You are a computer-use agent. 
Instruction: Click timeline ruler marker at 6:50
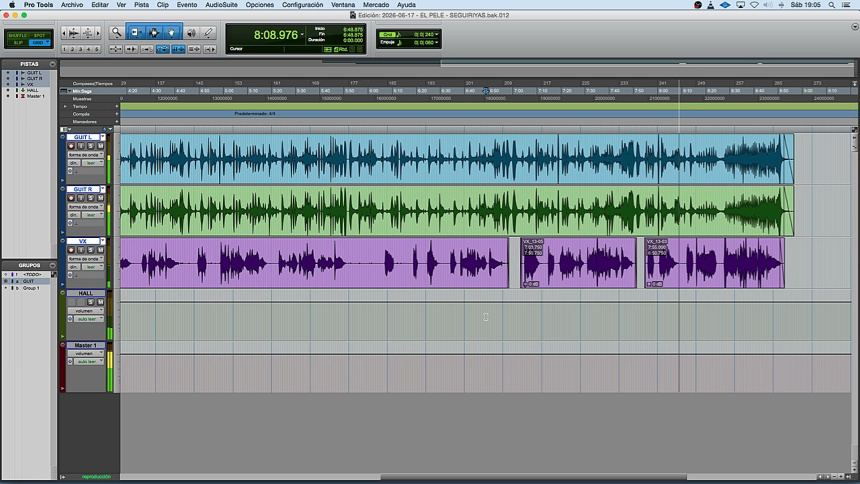(x=494, y=91)
